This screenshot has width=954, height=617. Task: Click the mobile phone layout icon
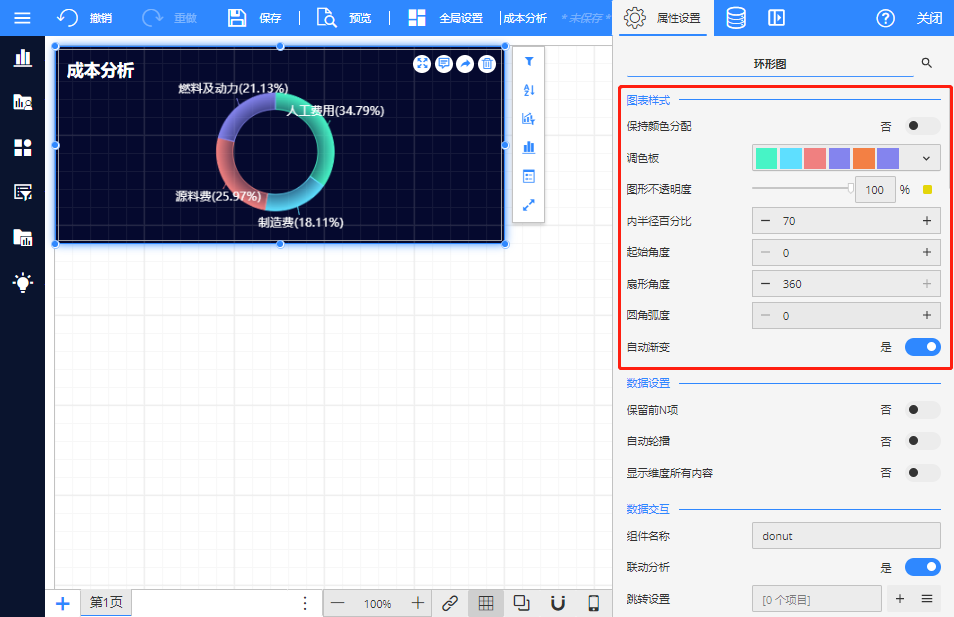[593, 603]
